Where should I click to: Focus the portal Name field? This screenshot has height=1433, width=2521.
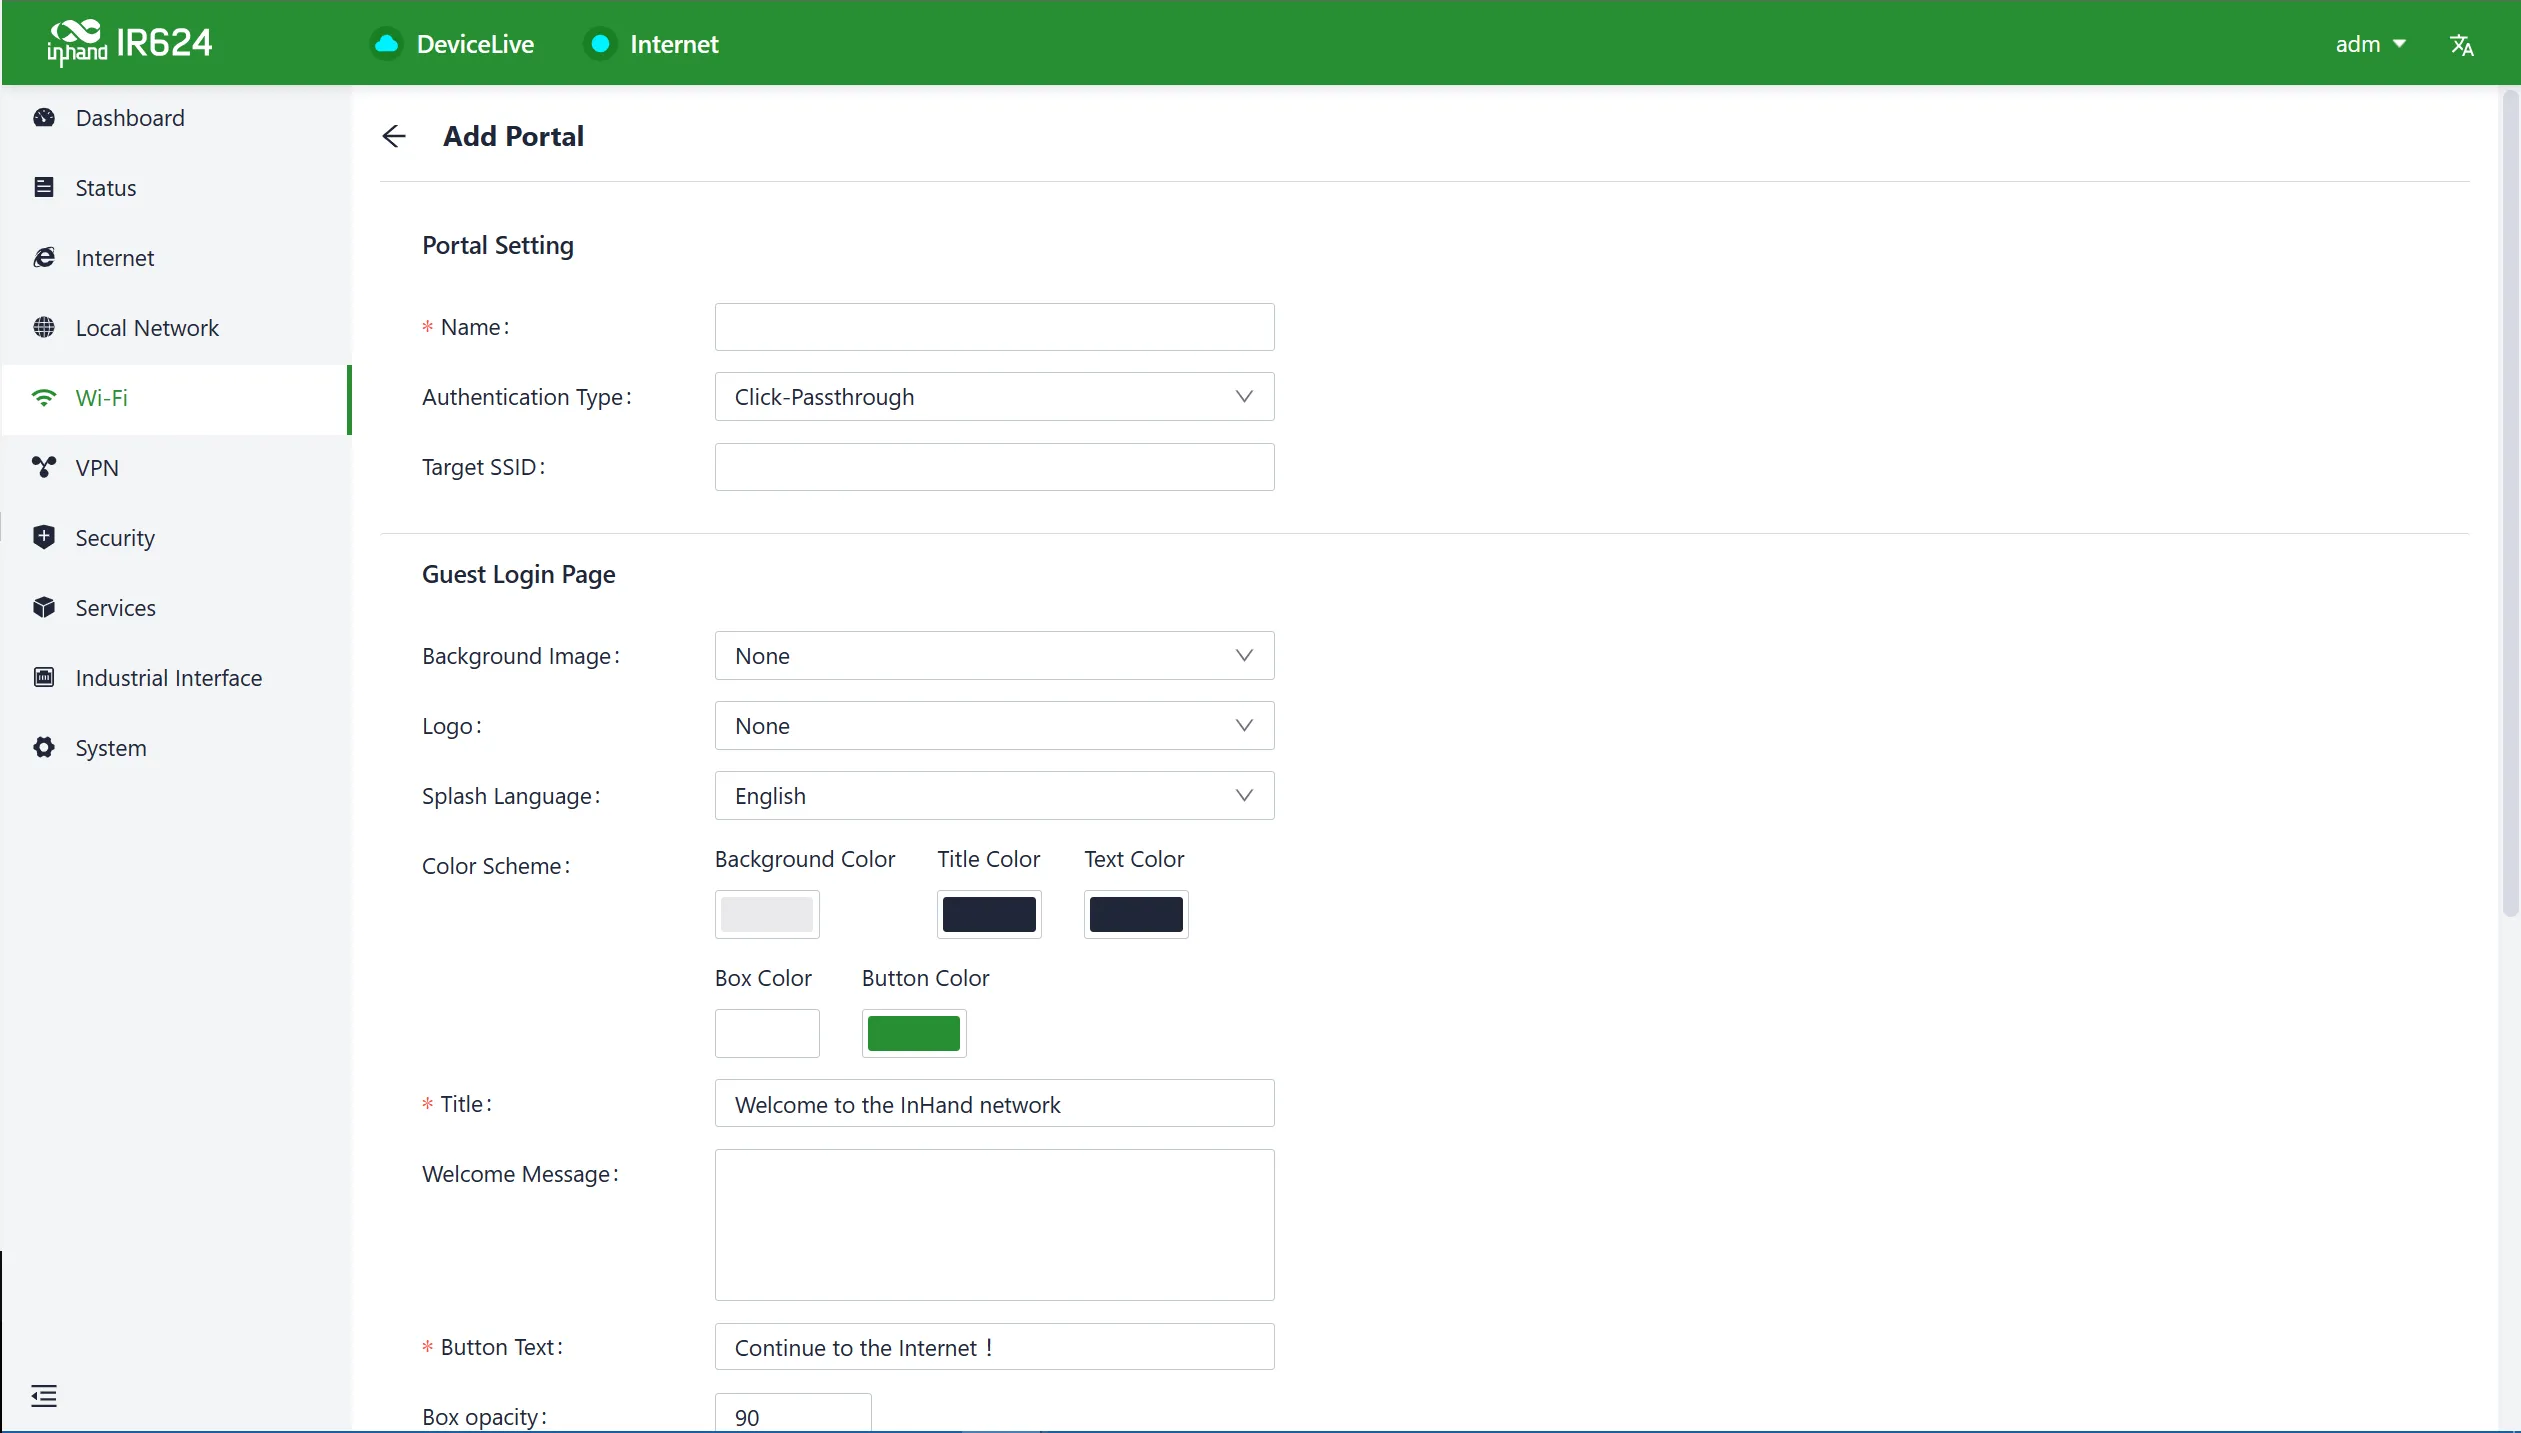[x=994, y=327]
